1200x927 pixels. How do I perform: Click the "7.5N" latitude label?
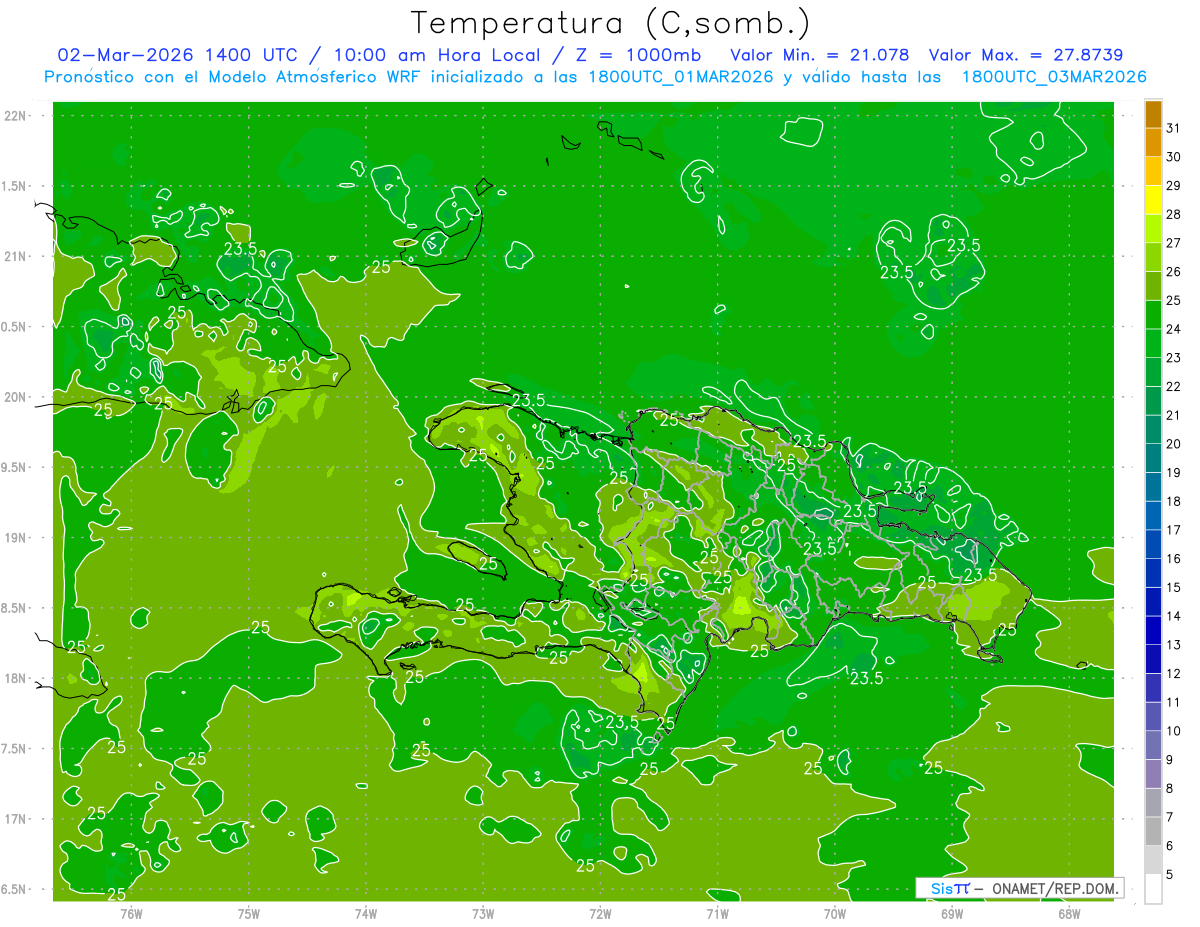click(15, 749)
